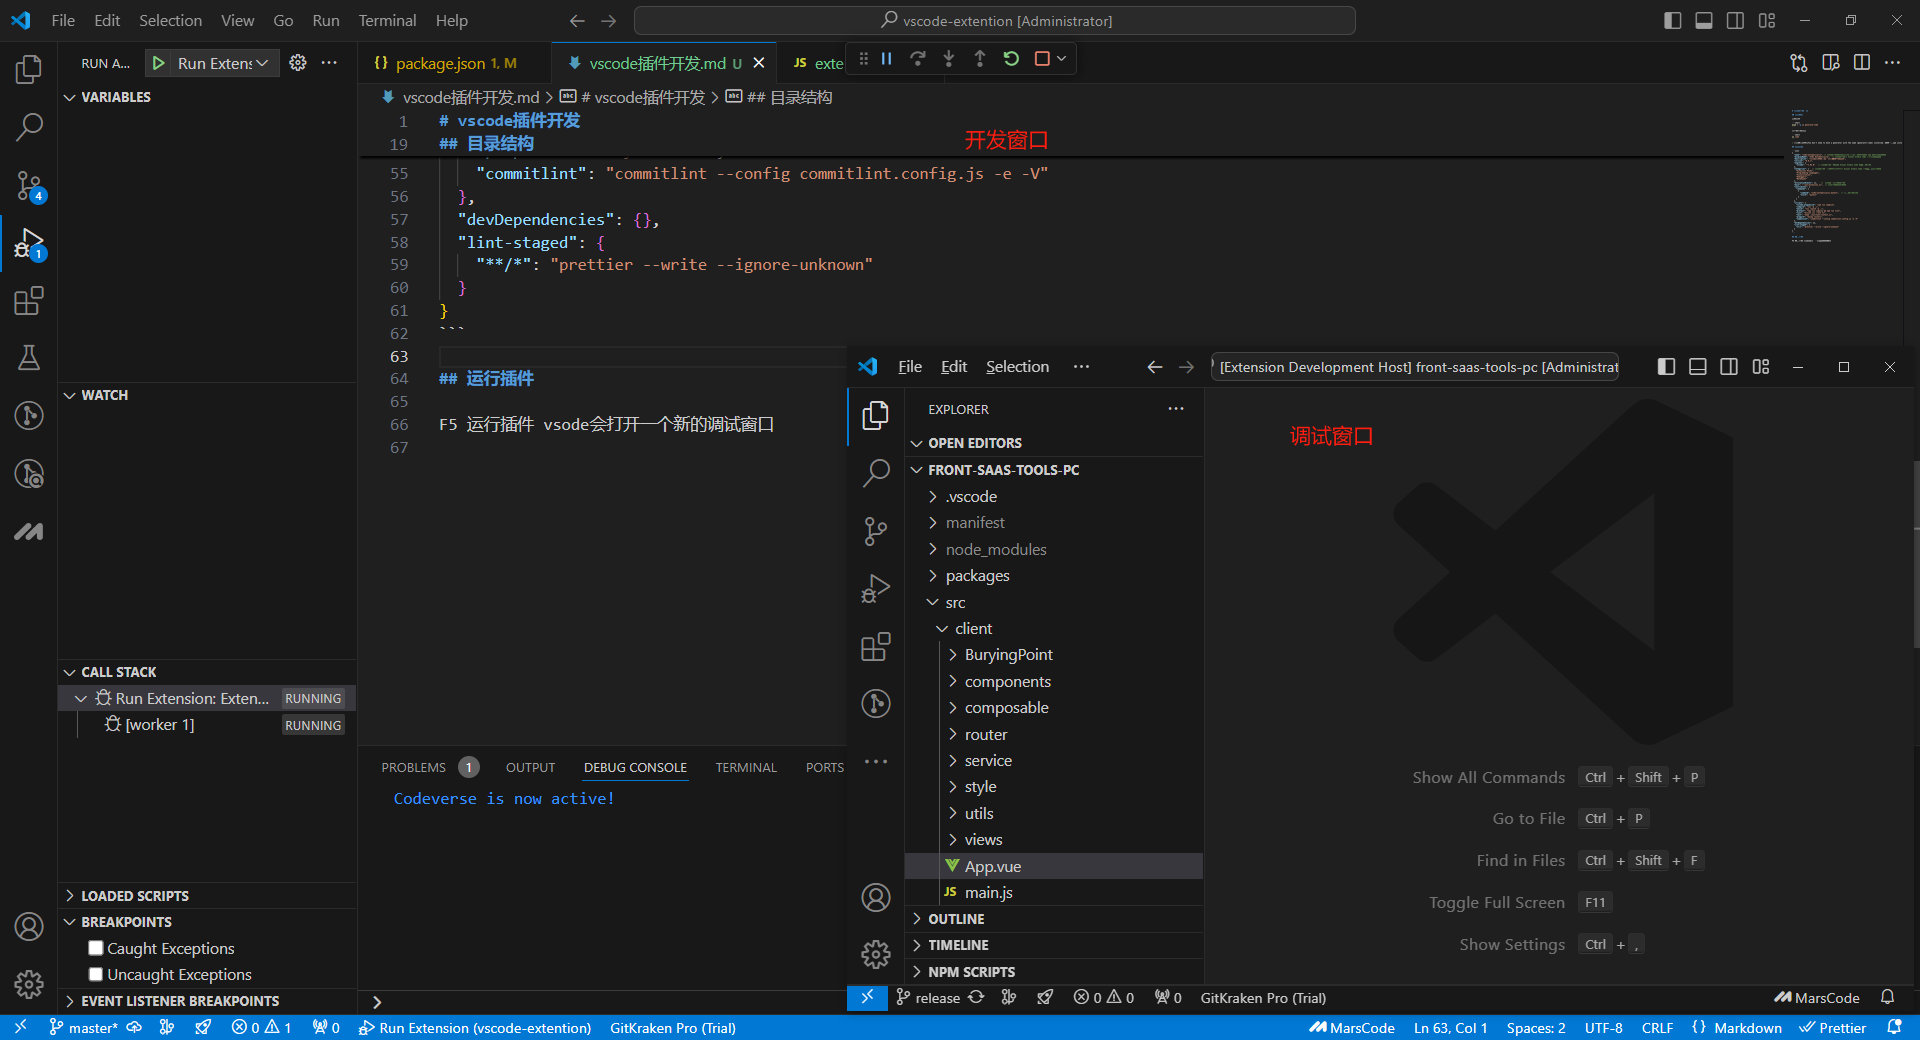Collapse the VARIABLES section
The height and width of the screenshot is (1040, 1920).
coord(208,97)
